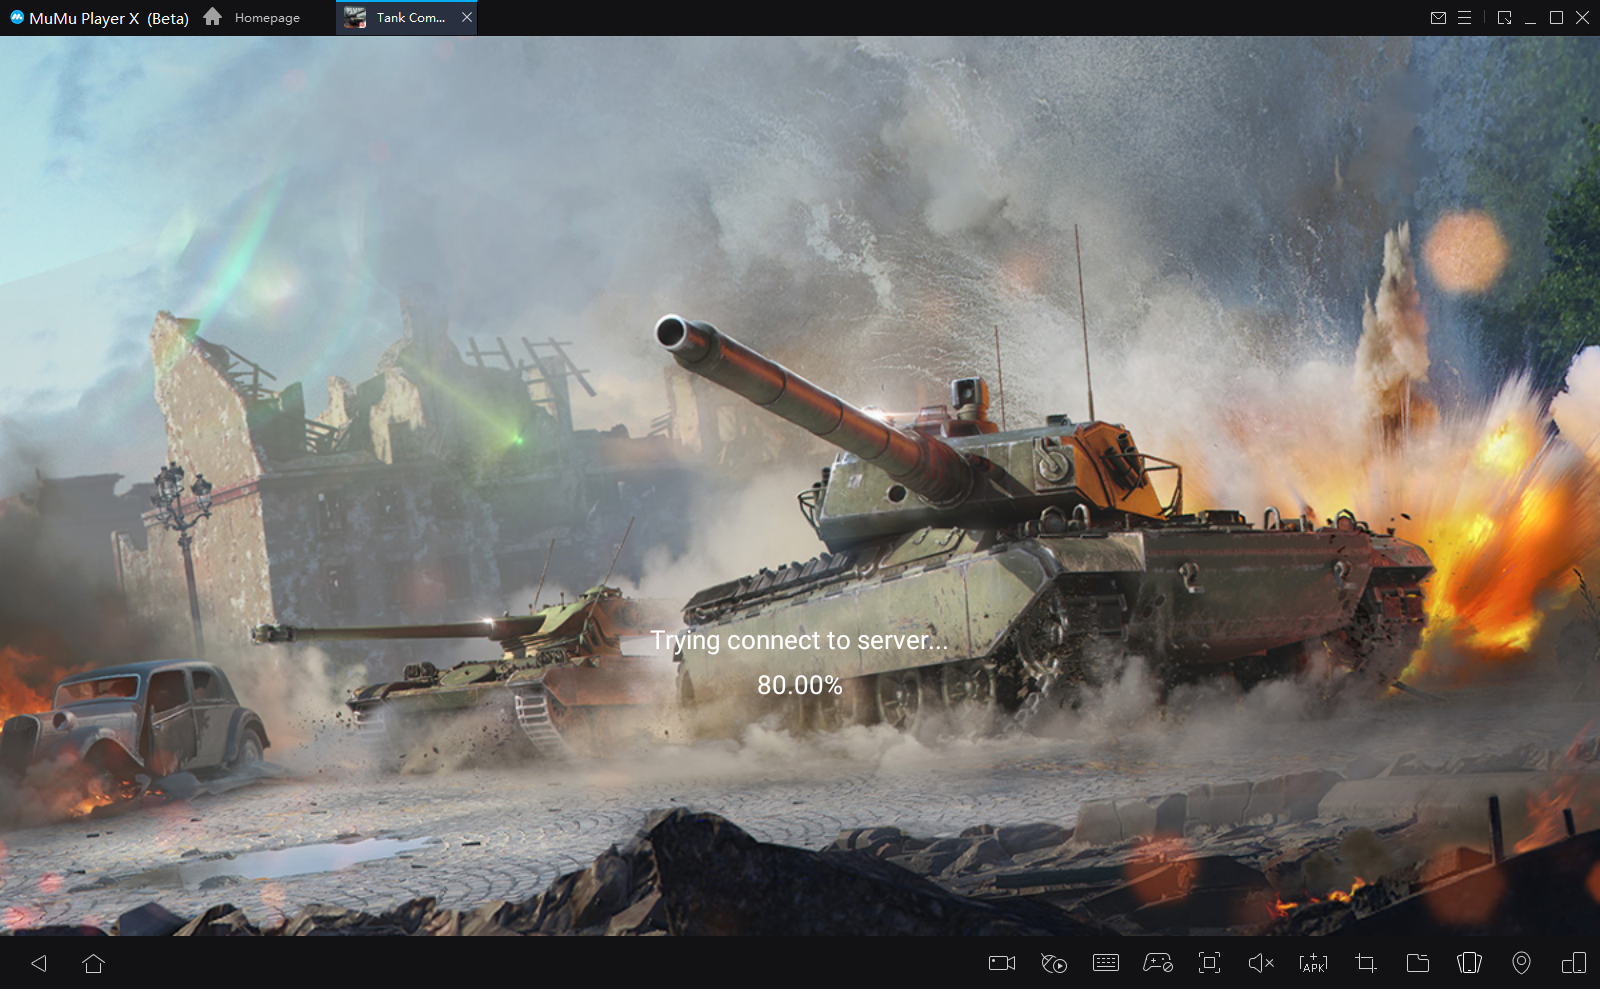Enter fullscreen mode from the bottom toolbar

point(1209,963)
